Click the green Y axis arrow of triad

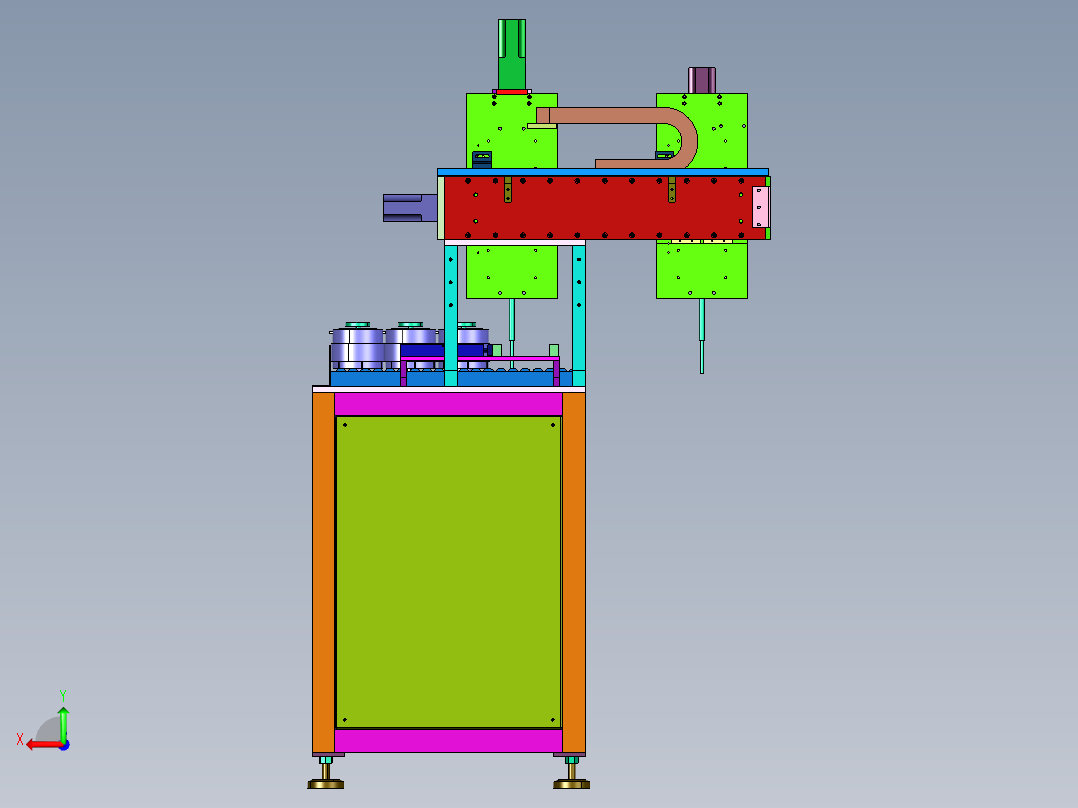(63, 723)
